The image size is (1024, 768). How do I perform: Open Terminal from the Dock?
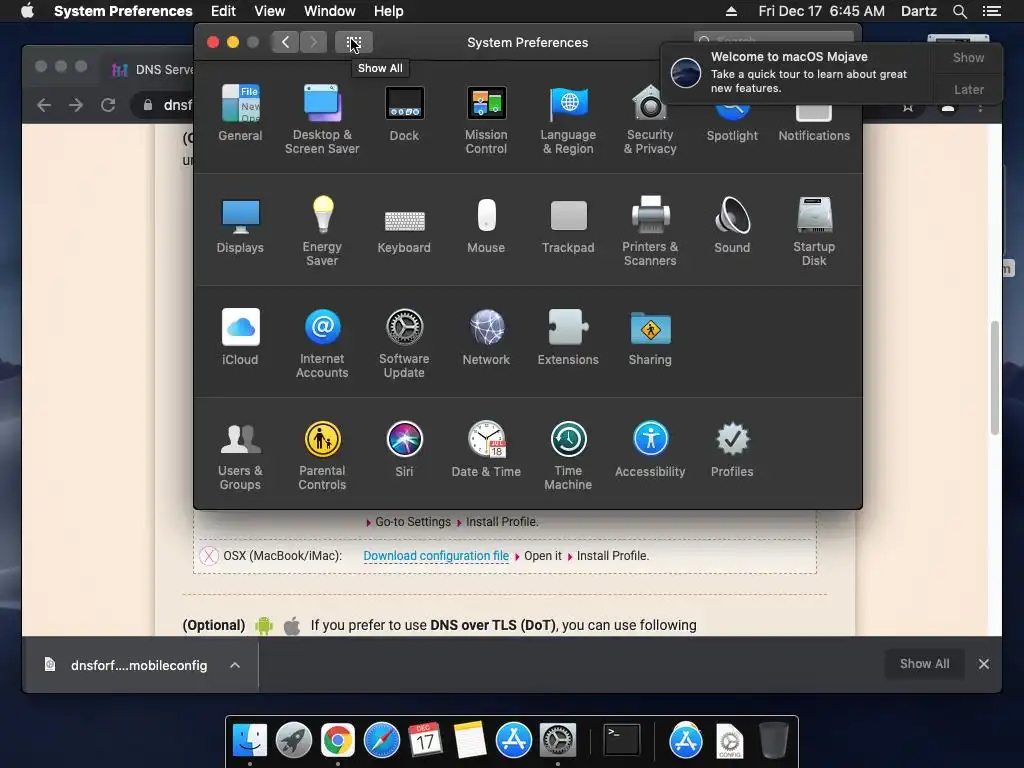click(622, 740)
